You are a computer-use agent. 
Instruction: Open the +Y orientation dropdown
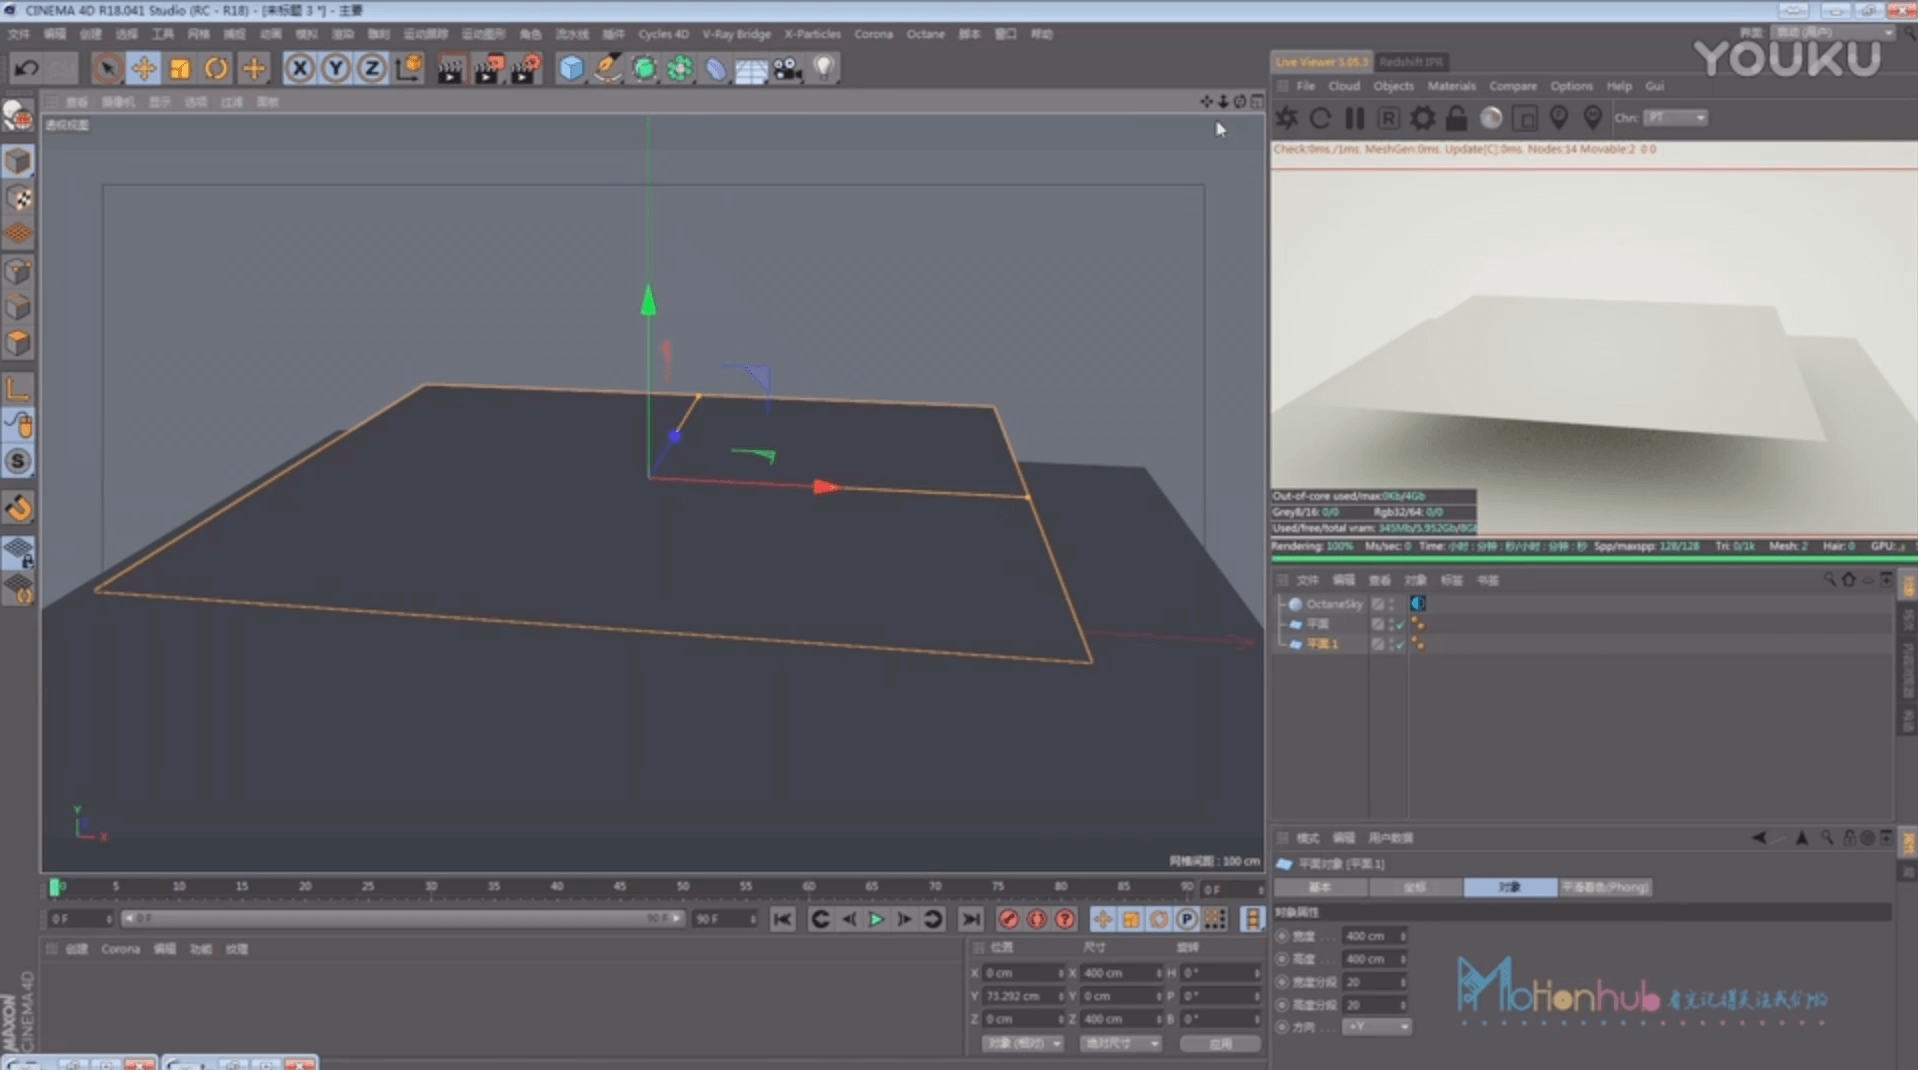(x=1376, y=1027)
